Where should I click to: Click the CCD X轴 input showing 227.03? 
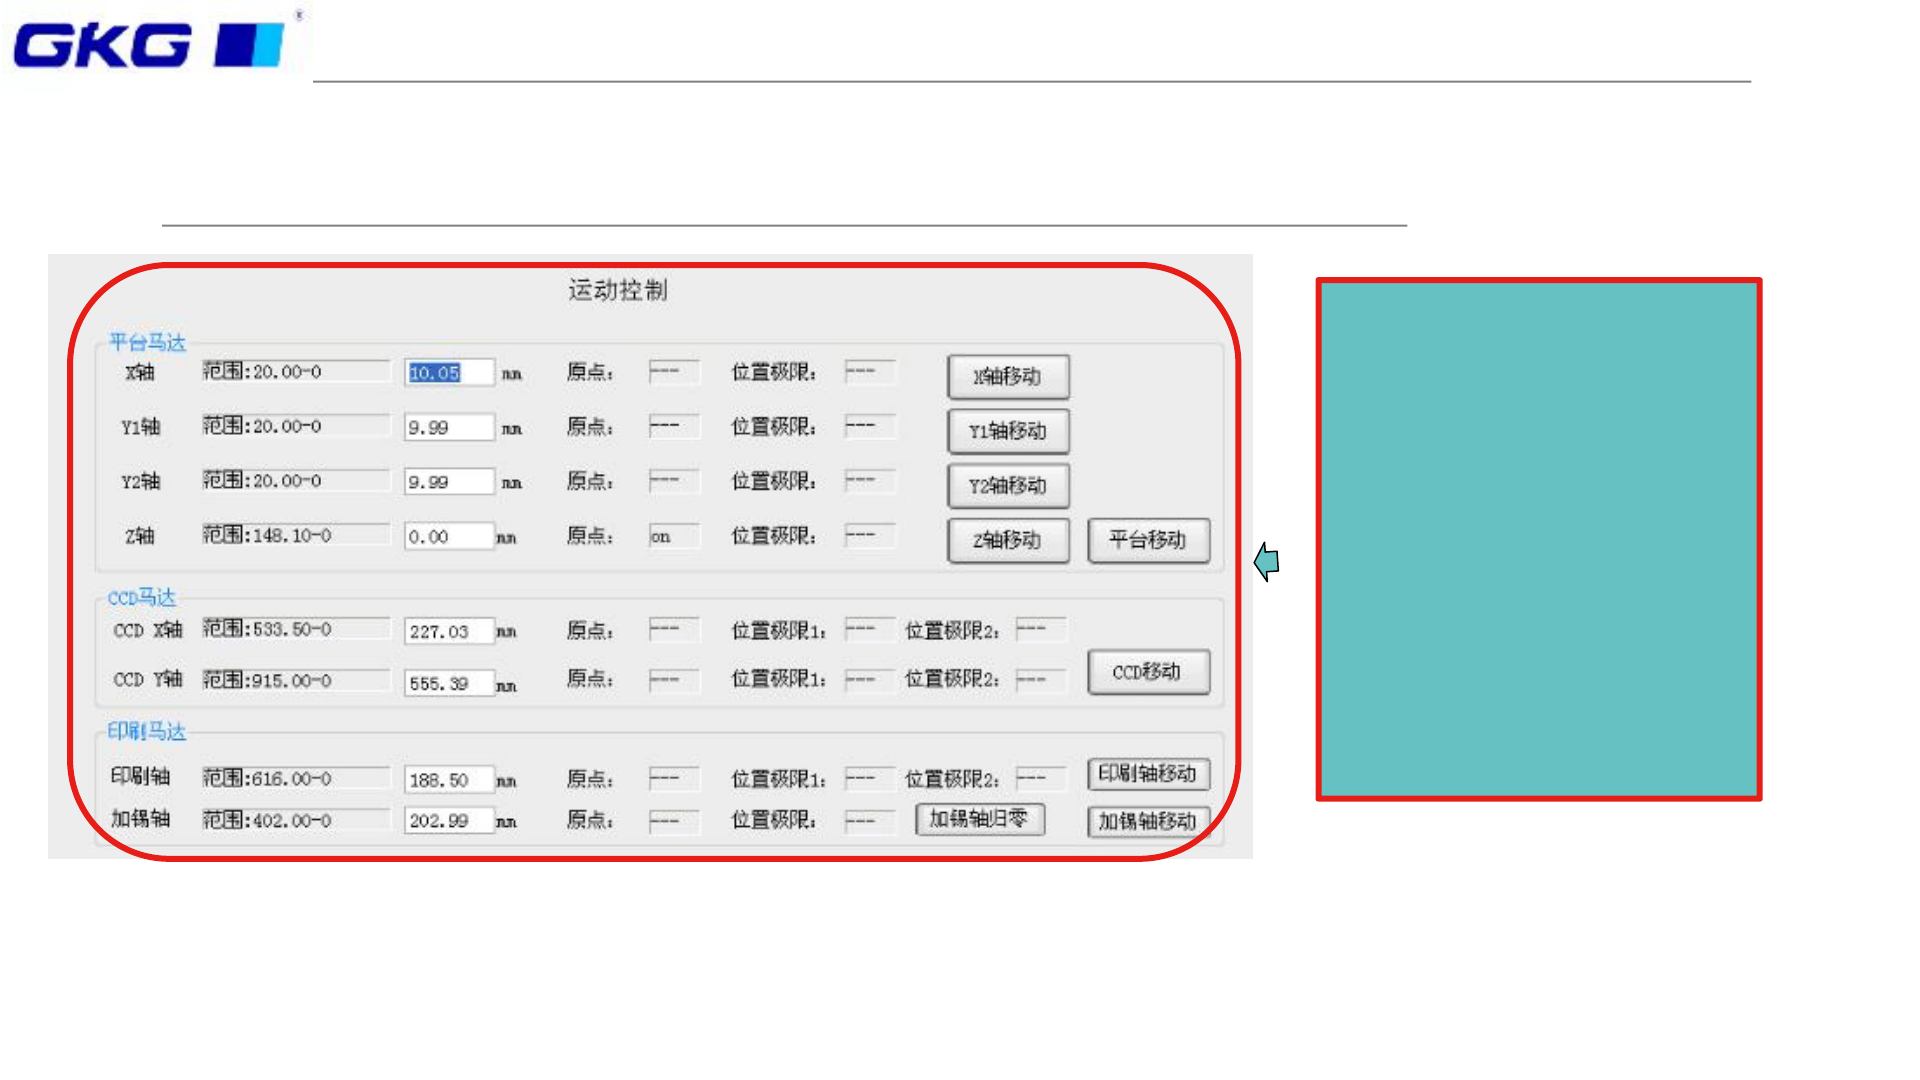448,631
